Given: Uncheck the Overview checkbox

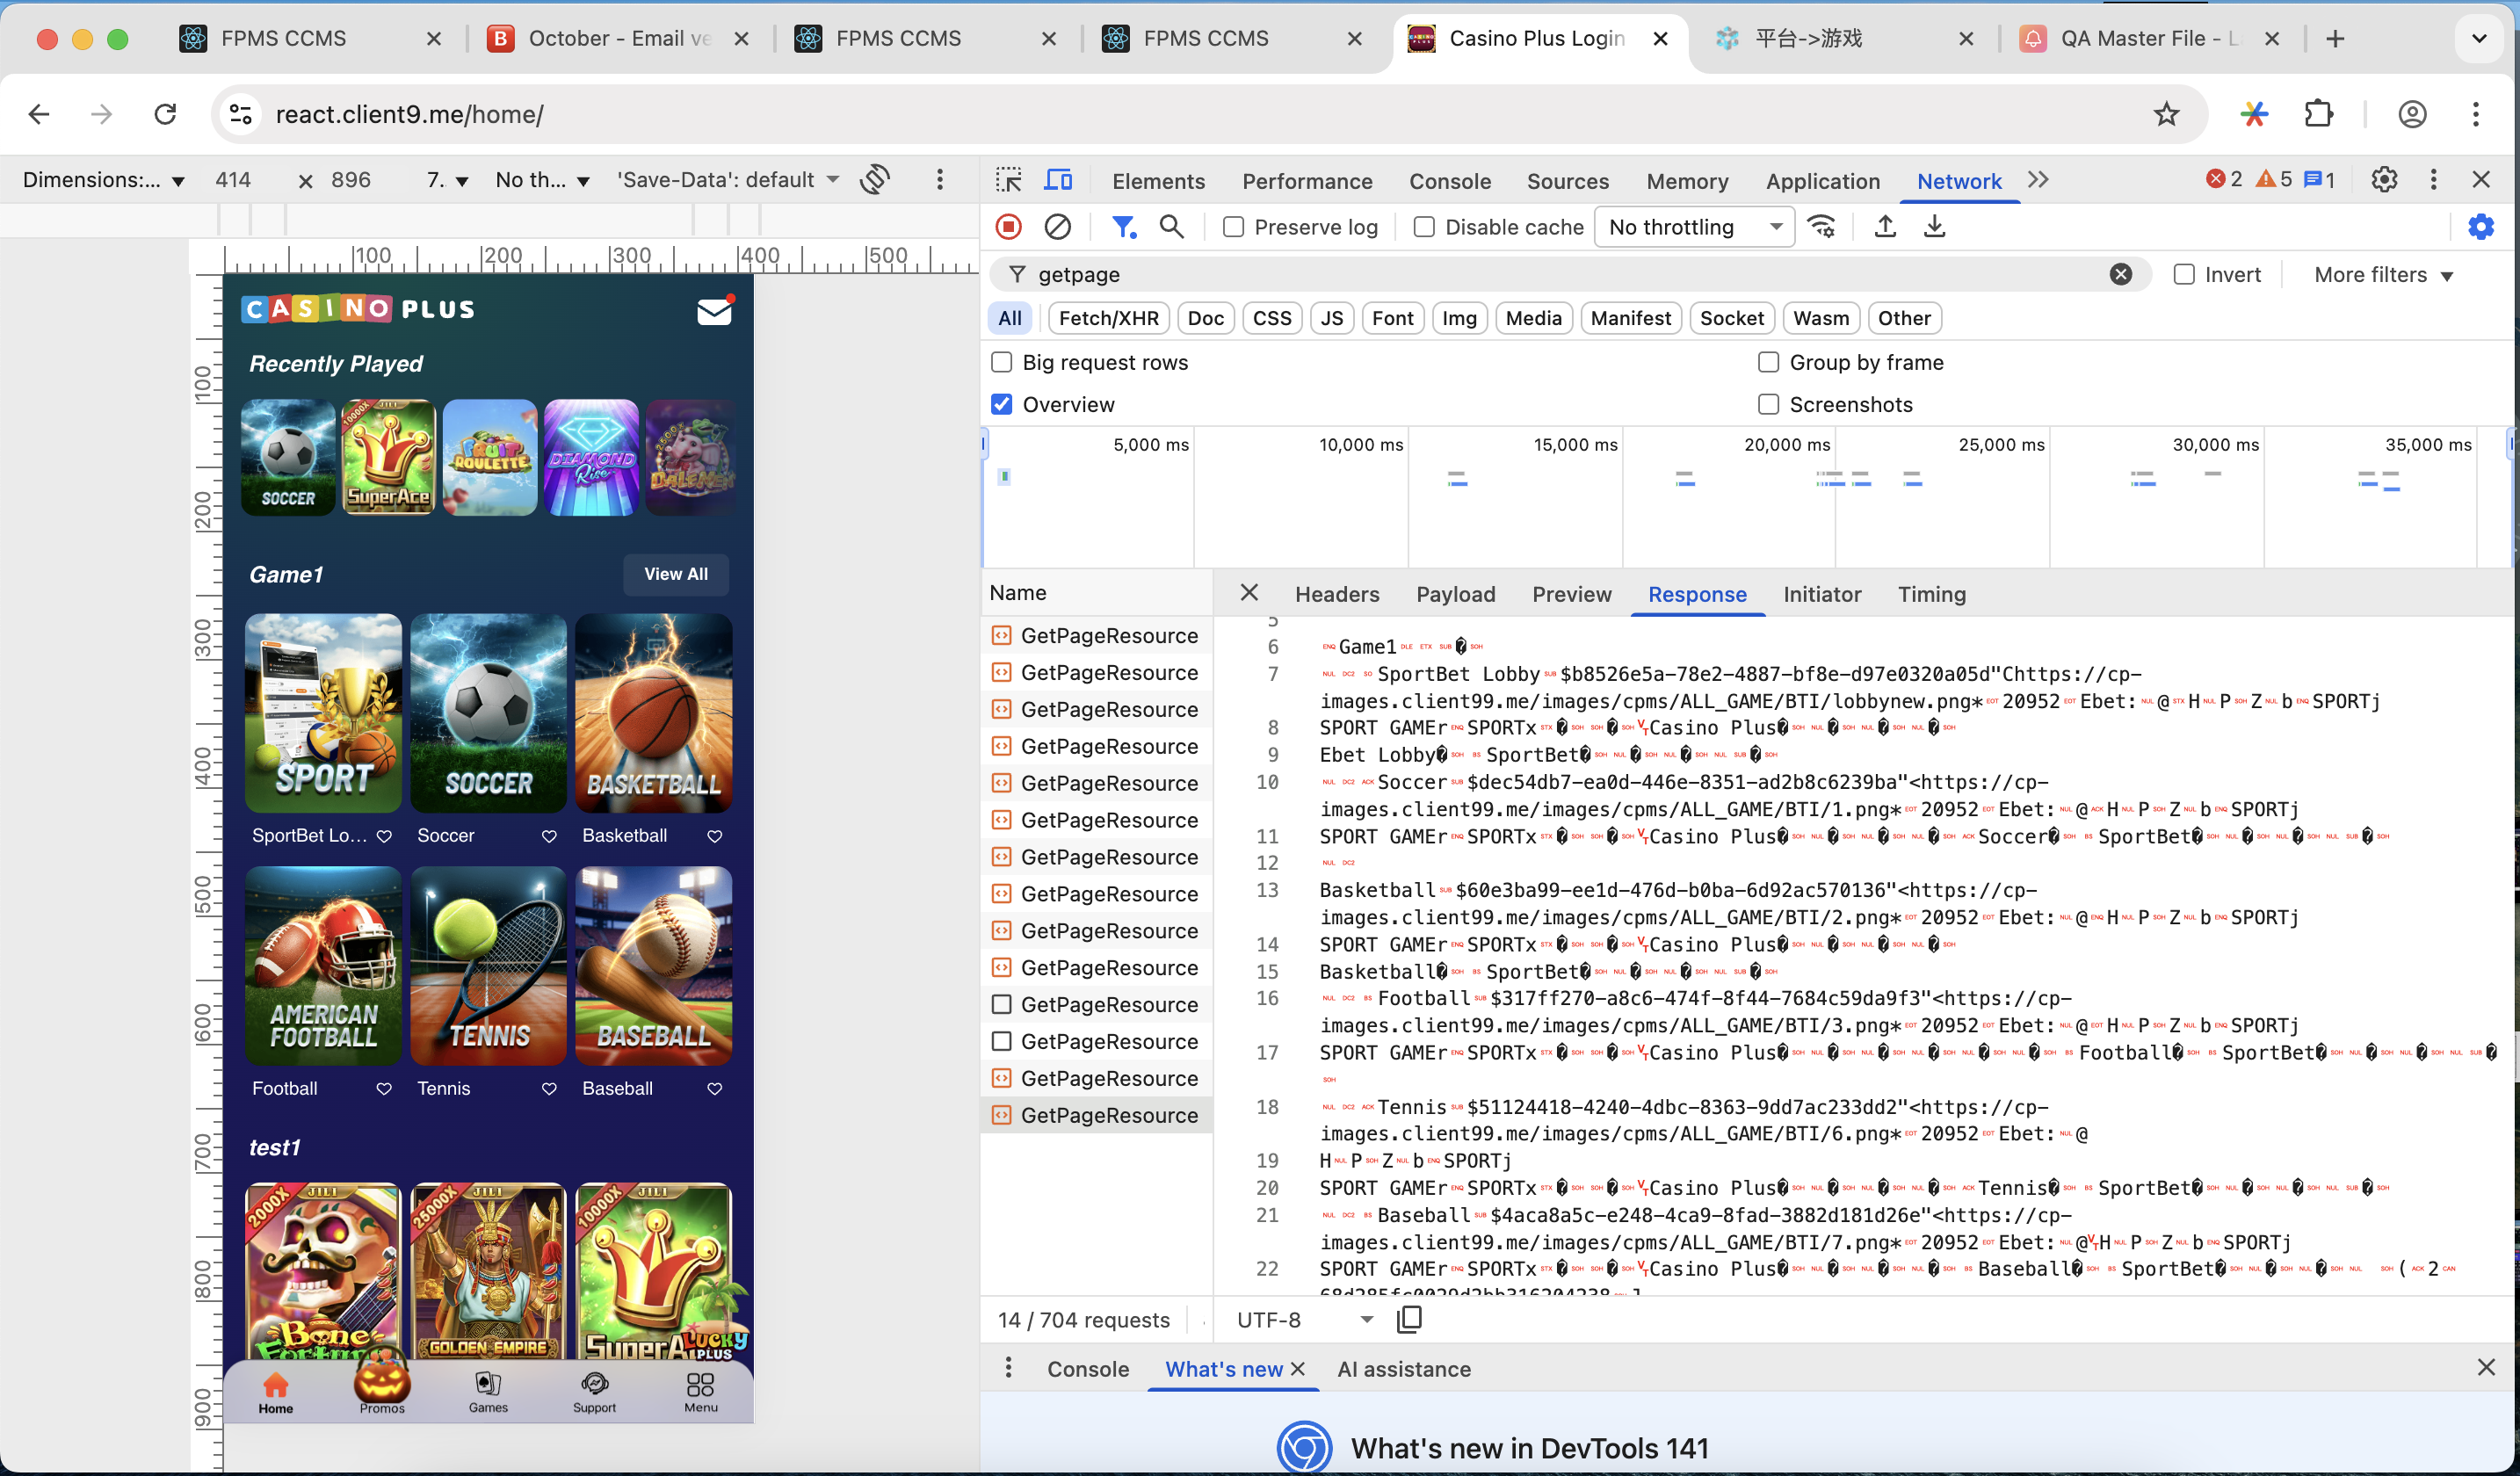Looking at the screenshot, I should coord(1001,404).
